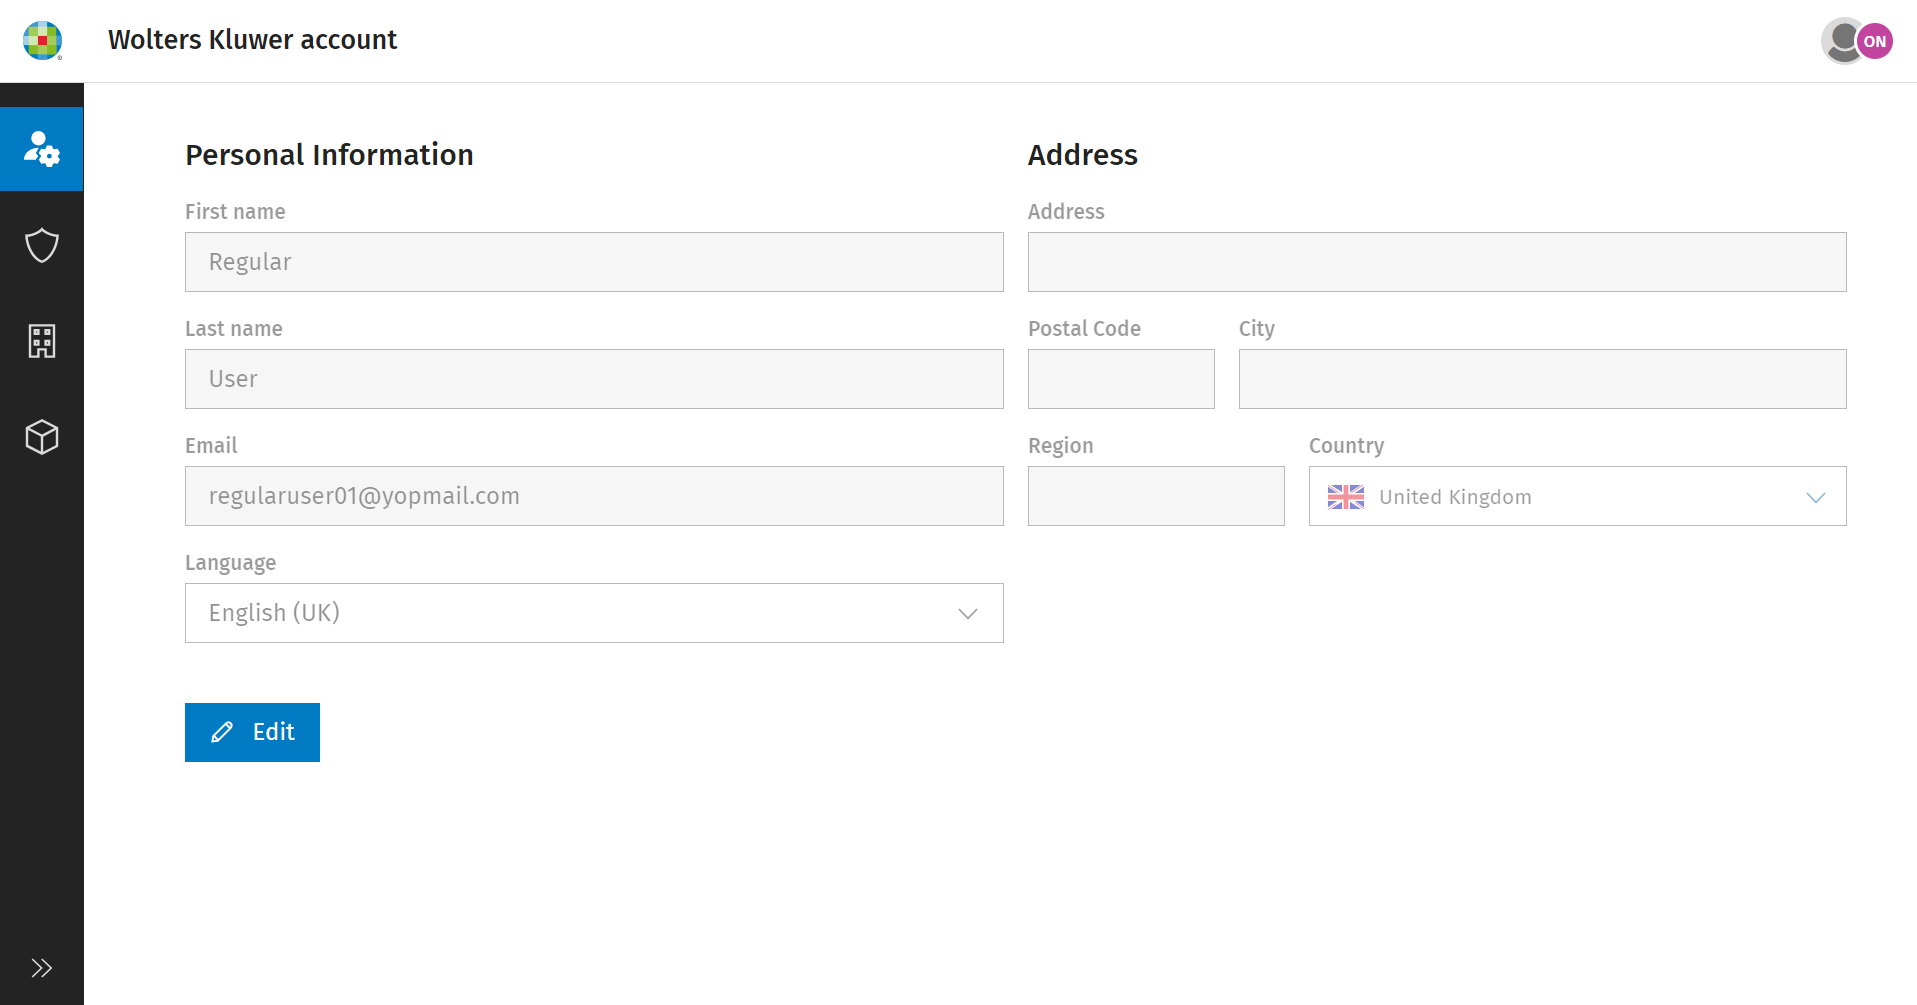Click the Email field
This screenshot has height=1005, width=1917.
click(594, 496)
